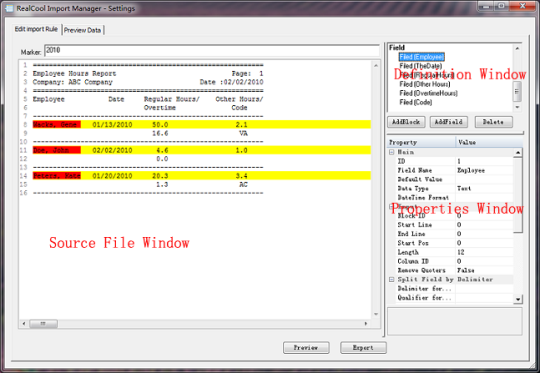
Task: Click the Delete button
Action: pos(493,122)
